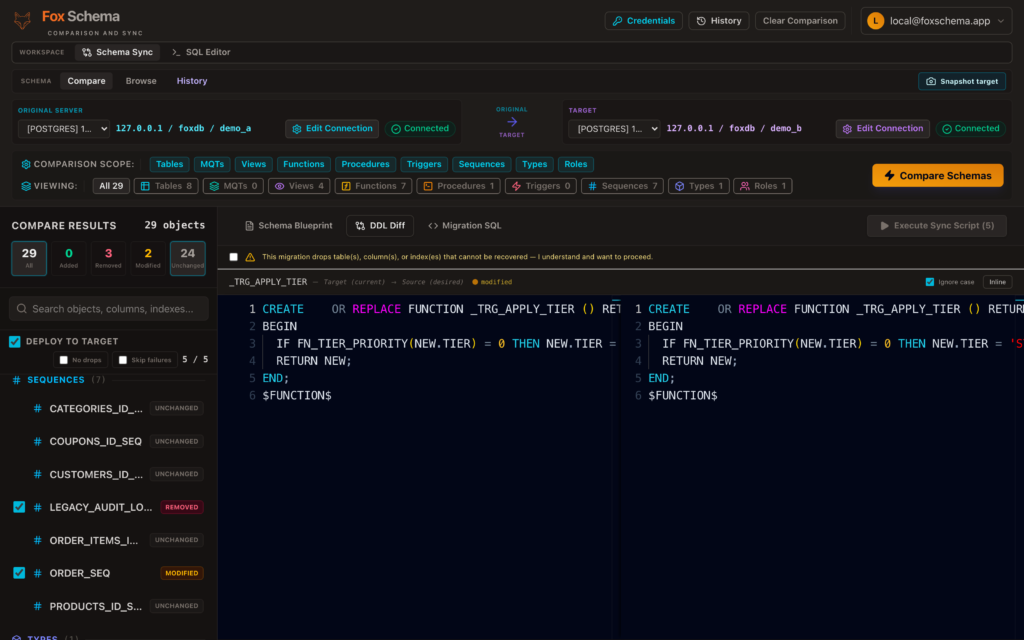Open the Credentials dialog
Screen dimensions: 1024x640
point(643,21)
